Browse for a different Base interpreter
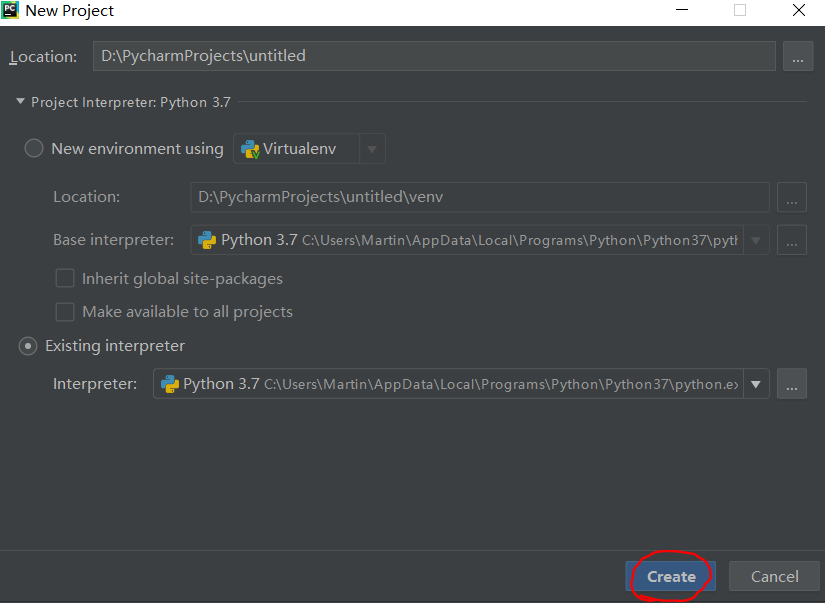The image size is (825, 603). (x=791, y=240)
